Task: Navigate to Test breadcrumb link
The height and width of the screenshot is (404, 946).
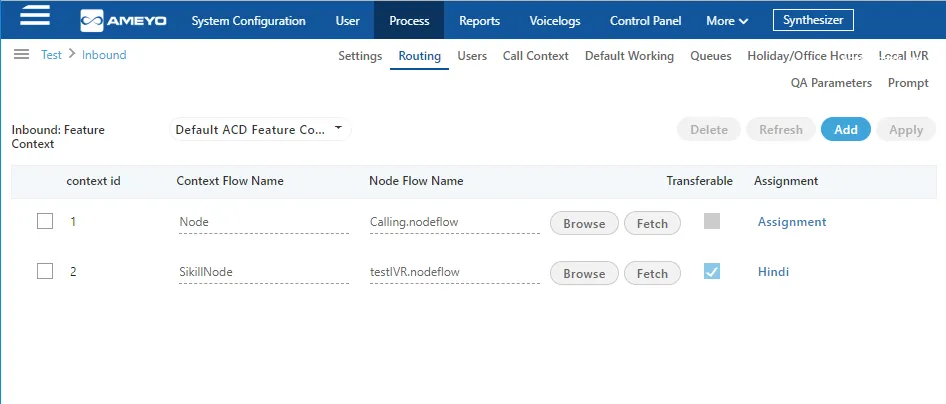Action: click(51, 55)
